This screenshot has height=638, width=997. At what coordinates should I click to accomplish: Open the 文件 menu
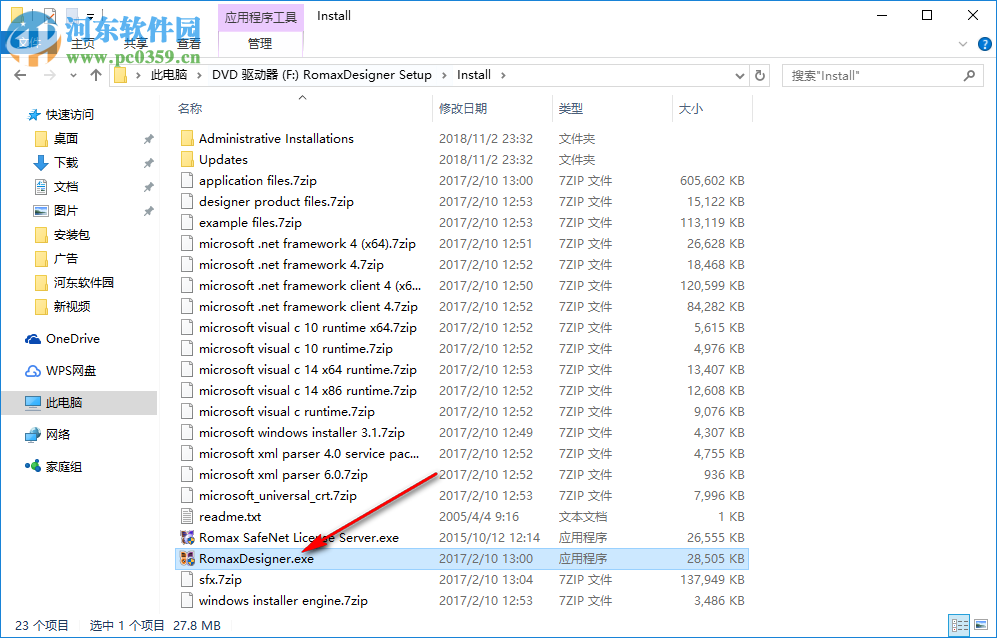click(x=27, y=43)
